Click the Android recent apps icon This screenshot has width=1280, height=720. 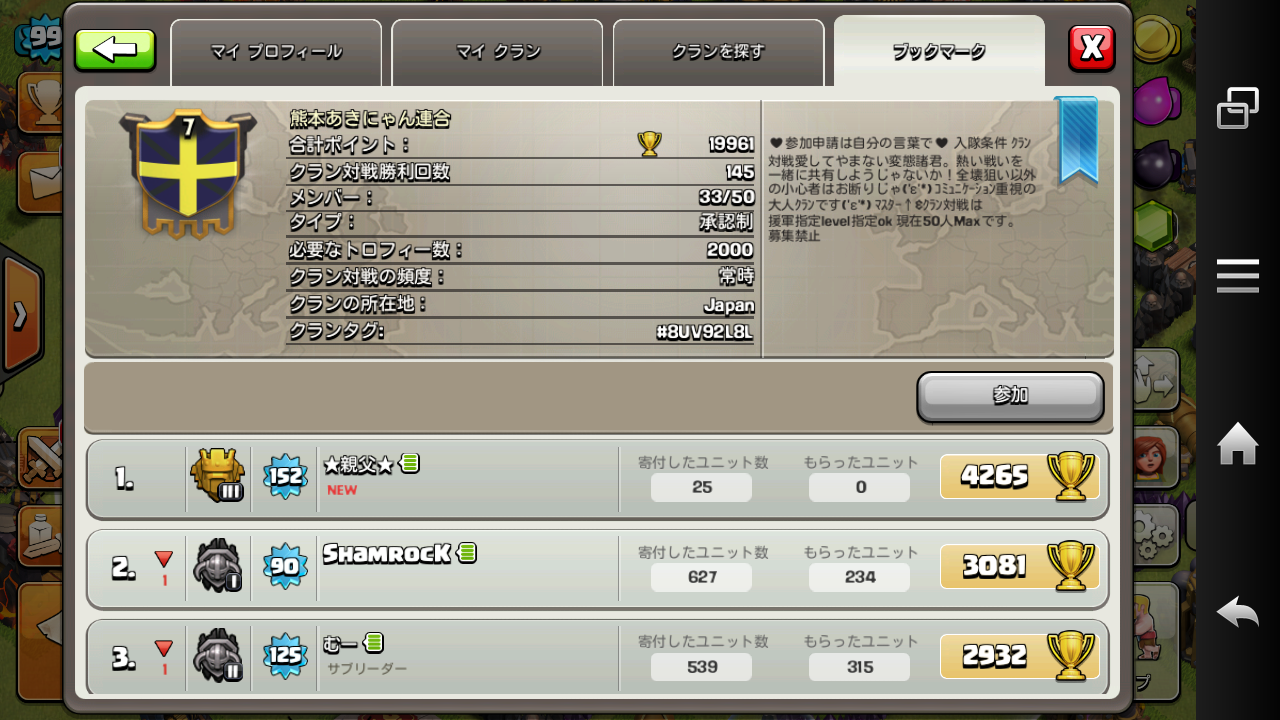point(1237,108)
